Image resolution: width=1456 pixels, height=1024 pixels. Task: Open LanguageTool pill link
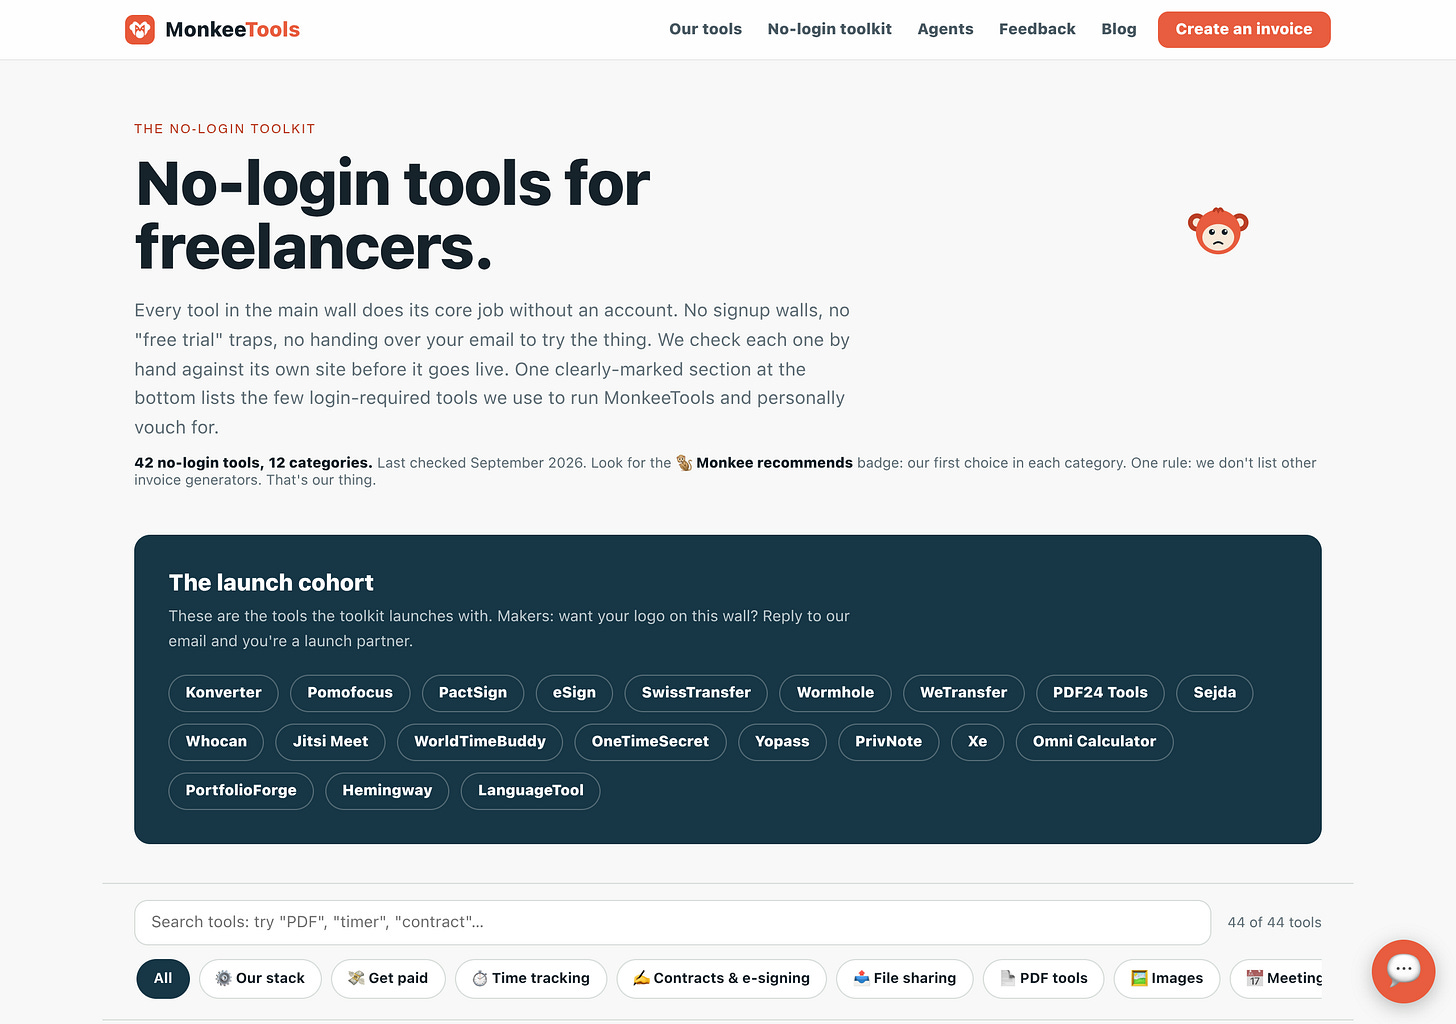tap(530, 790)
